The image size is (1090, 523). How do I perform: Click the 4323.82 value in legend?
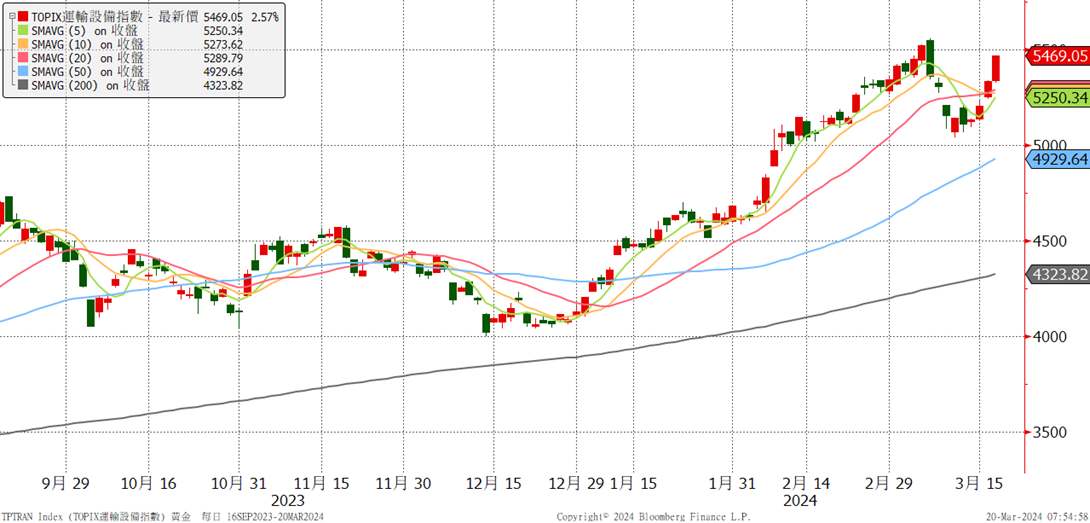(225, 86)
